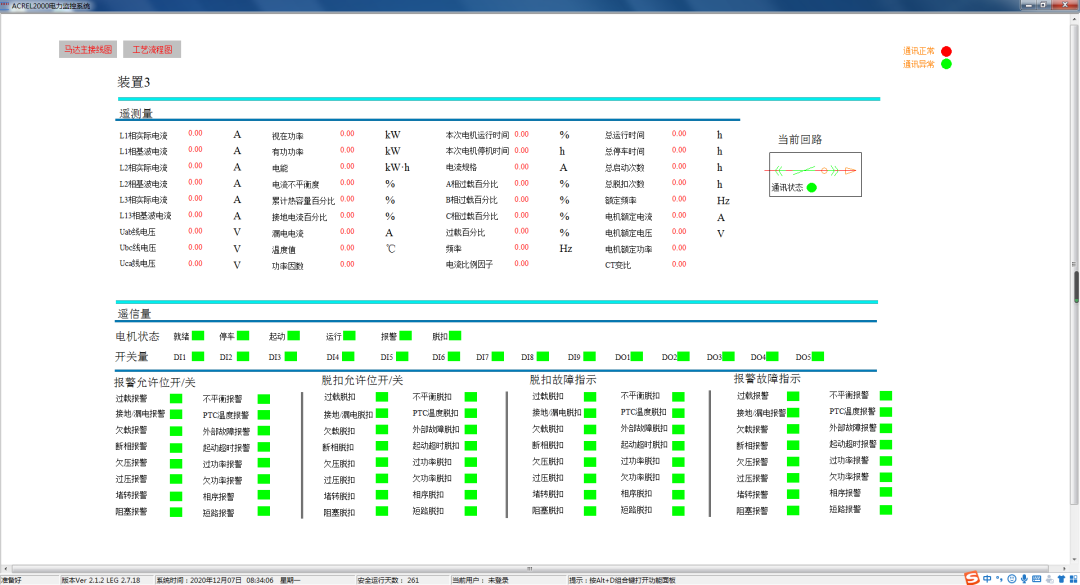Click the 运行 motor status indicator
The width and height of the screenshot is (1080, 585).
[x=350, y=336]
